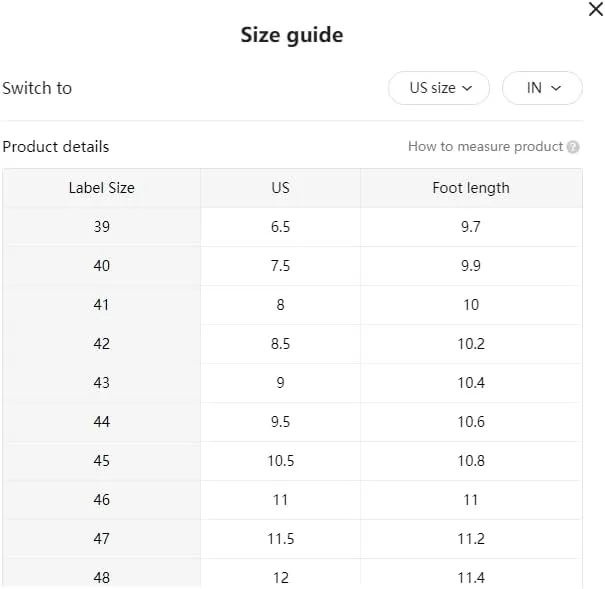Click the Product details heading
The image size is (605, 589).
tap(56, 147)
